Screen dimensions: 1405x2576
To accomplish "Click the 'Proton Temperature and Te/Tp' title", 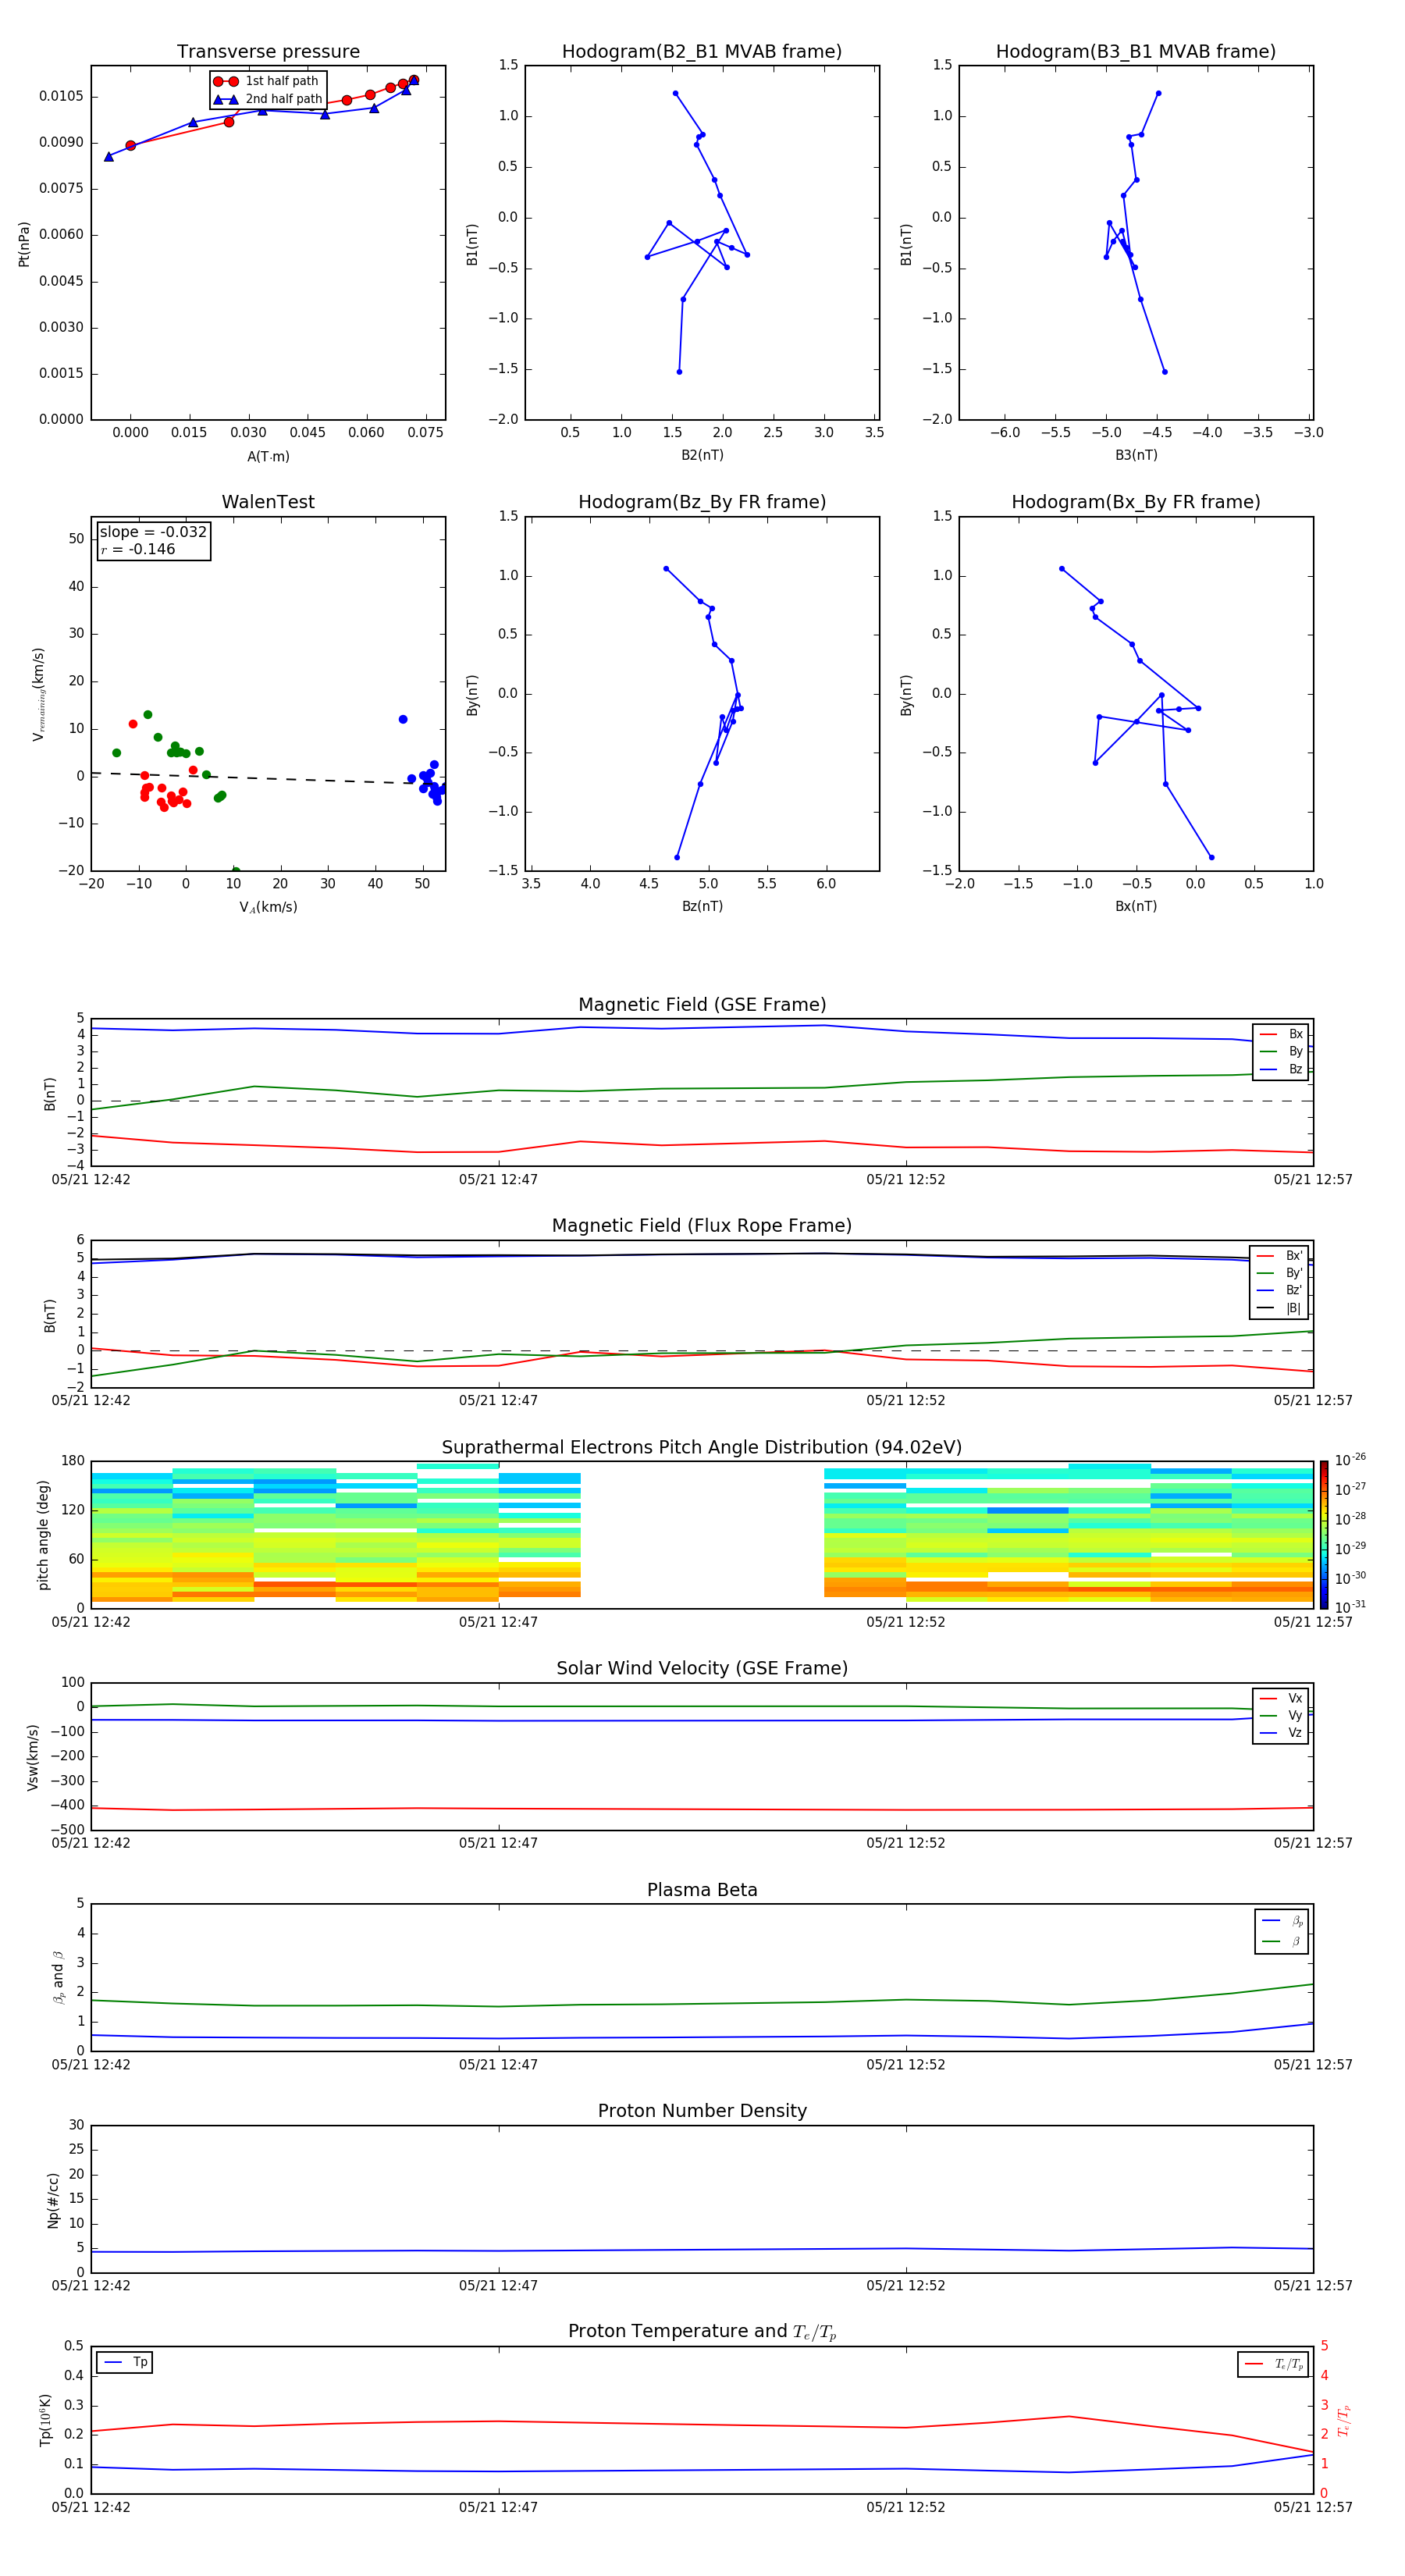I will pyautogui.click(x=702, y=2331).
